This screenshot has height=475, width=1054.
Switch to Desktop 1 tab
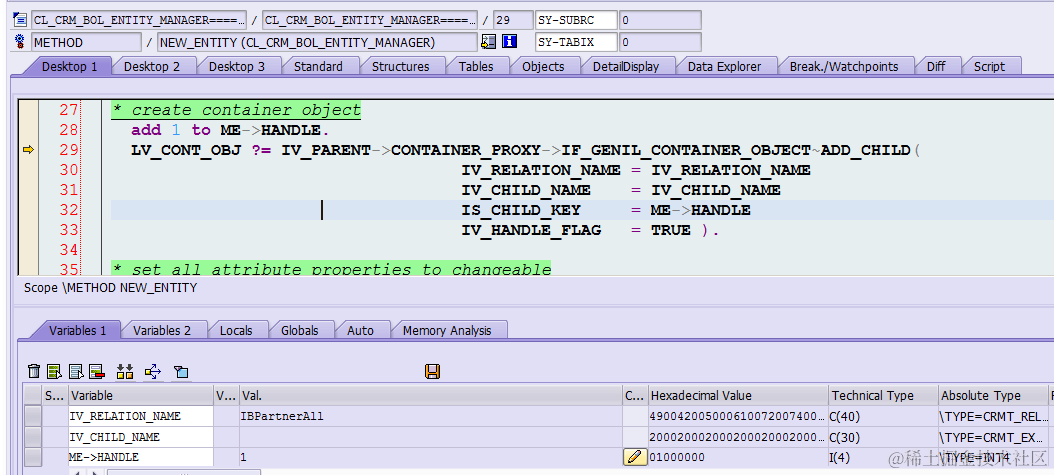coord(69,67)
